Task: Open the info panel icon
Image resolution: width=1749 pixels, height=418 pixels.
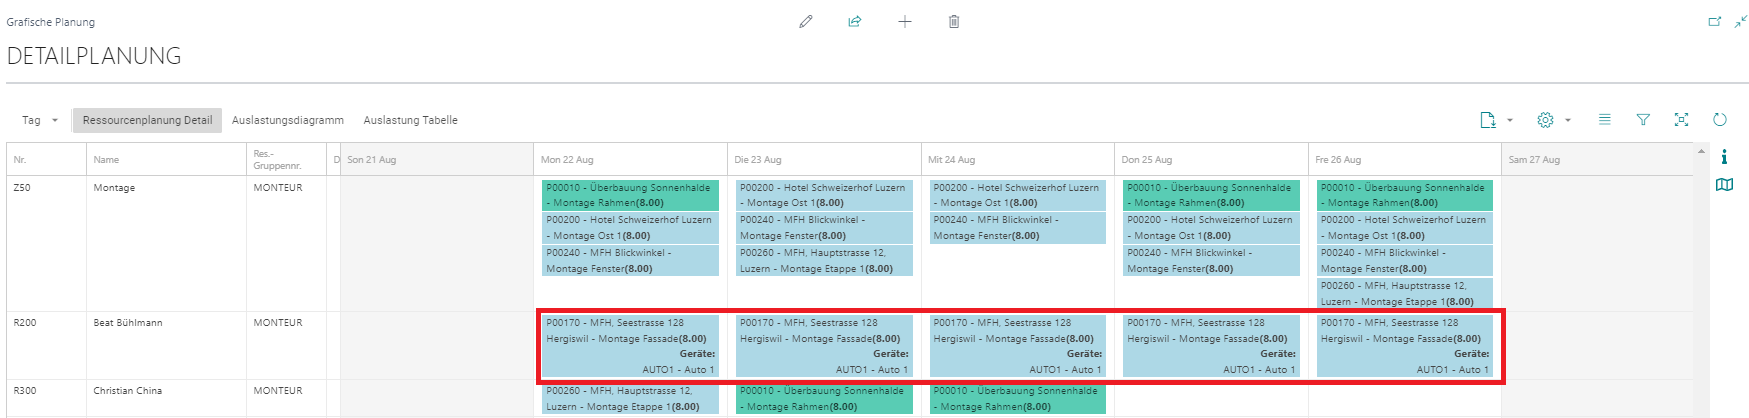Action: pyautogui.click(x=1724, y=157)
